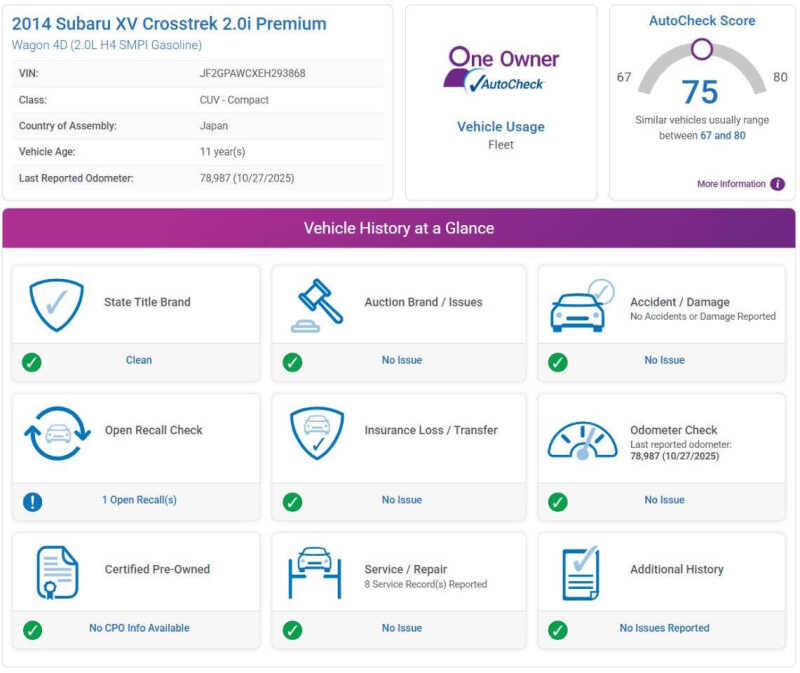Click the Service / Repair car lift icon
The height and width of the screenshot is (673, 800).
pos(316,572)
